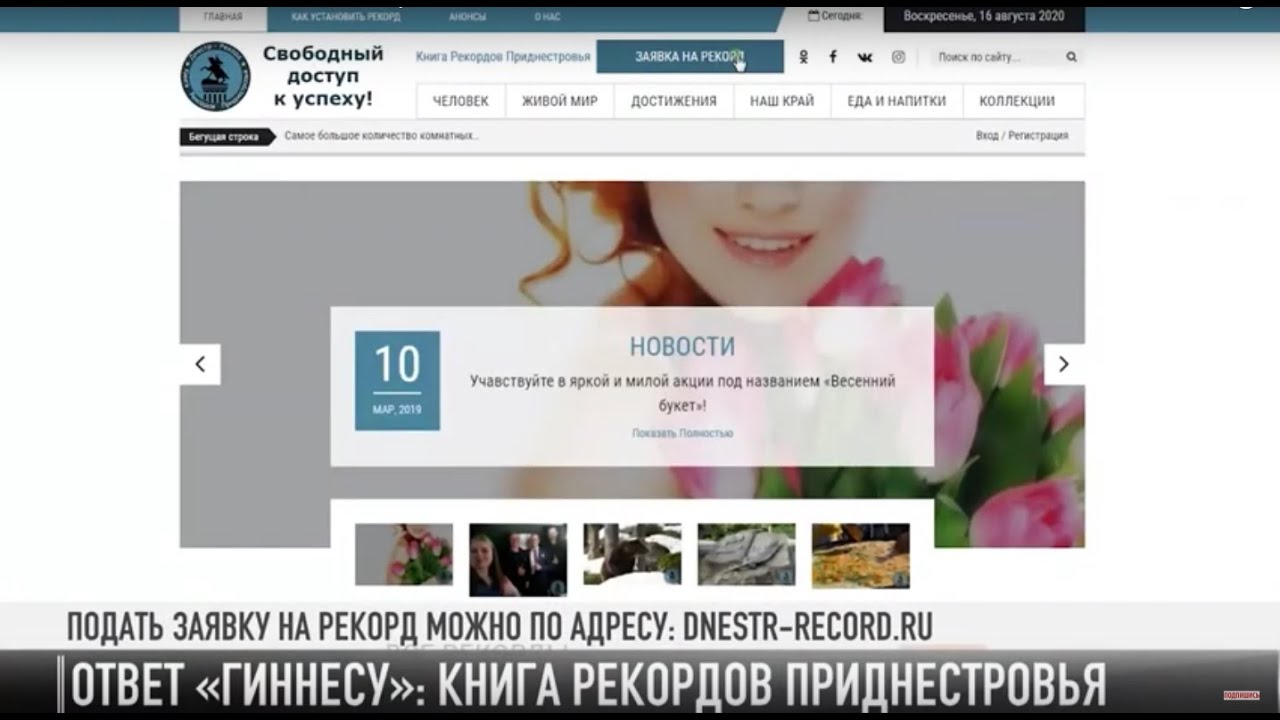
Task: Select the ЖИВОЙ МИР category
Action: tap(560, 101)
